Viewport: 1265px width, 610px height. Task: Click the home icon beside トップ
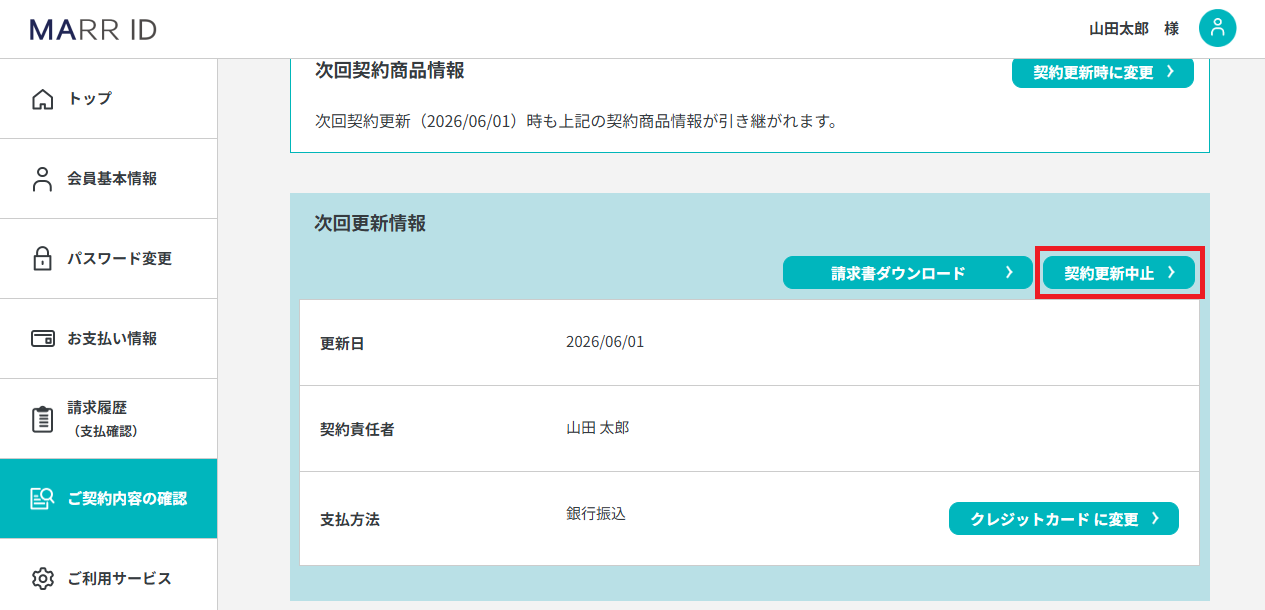tap(42, 99)
